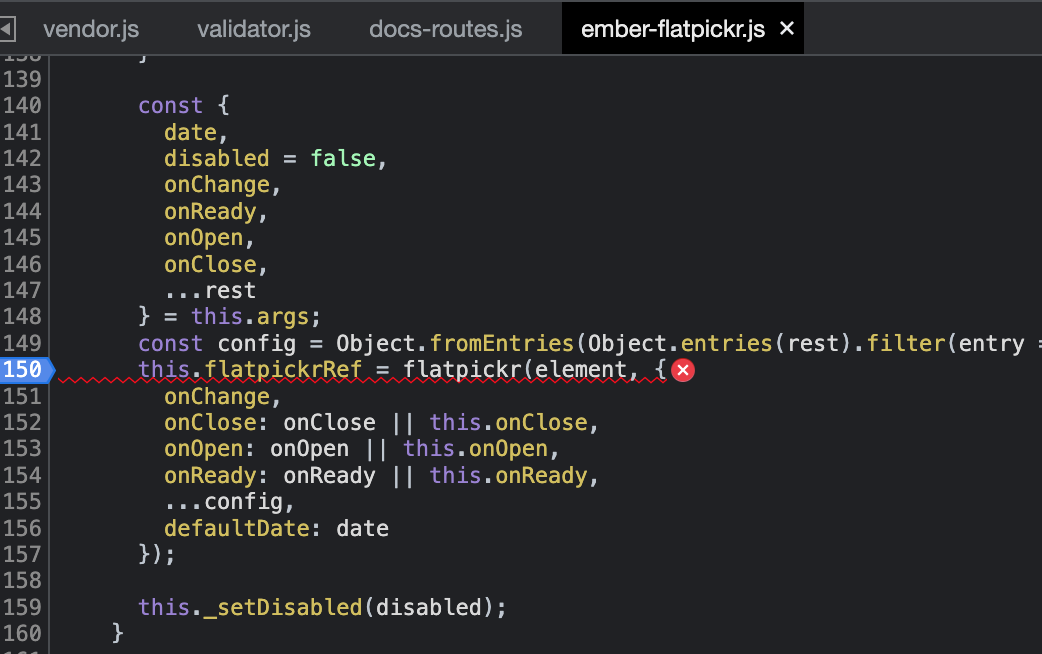Click 'date,' on line 141
Image resolution: width=1042 pixels, height=654 pixels.
click(x=196, y=132)
